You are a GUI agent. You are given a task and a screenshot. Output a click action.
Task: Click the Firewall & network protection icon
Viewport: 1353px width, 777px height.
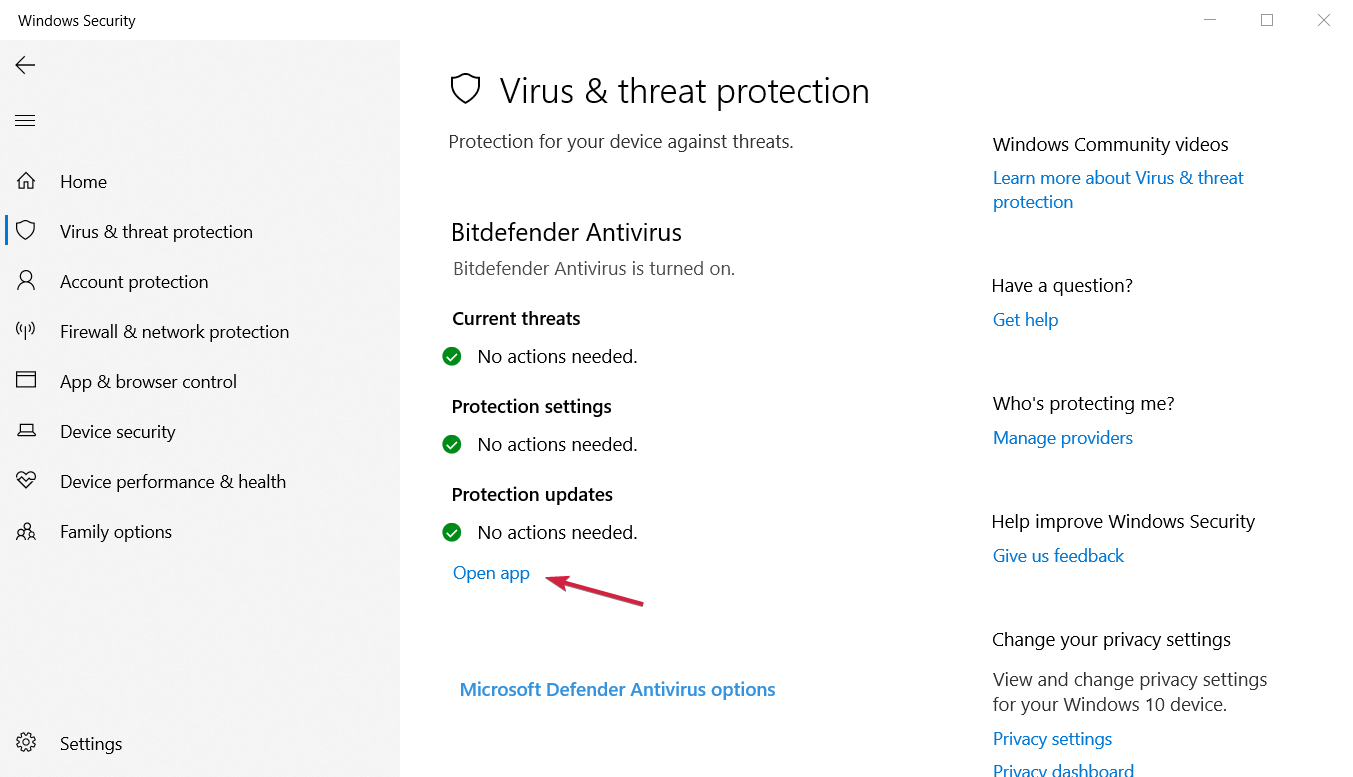(x=26, y=331)
